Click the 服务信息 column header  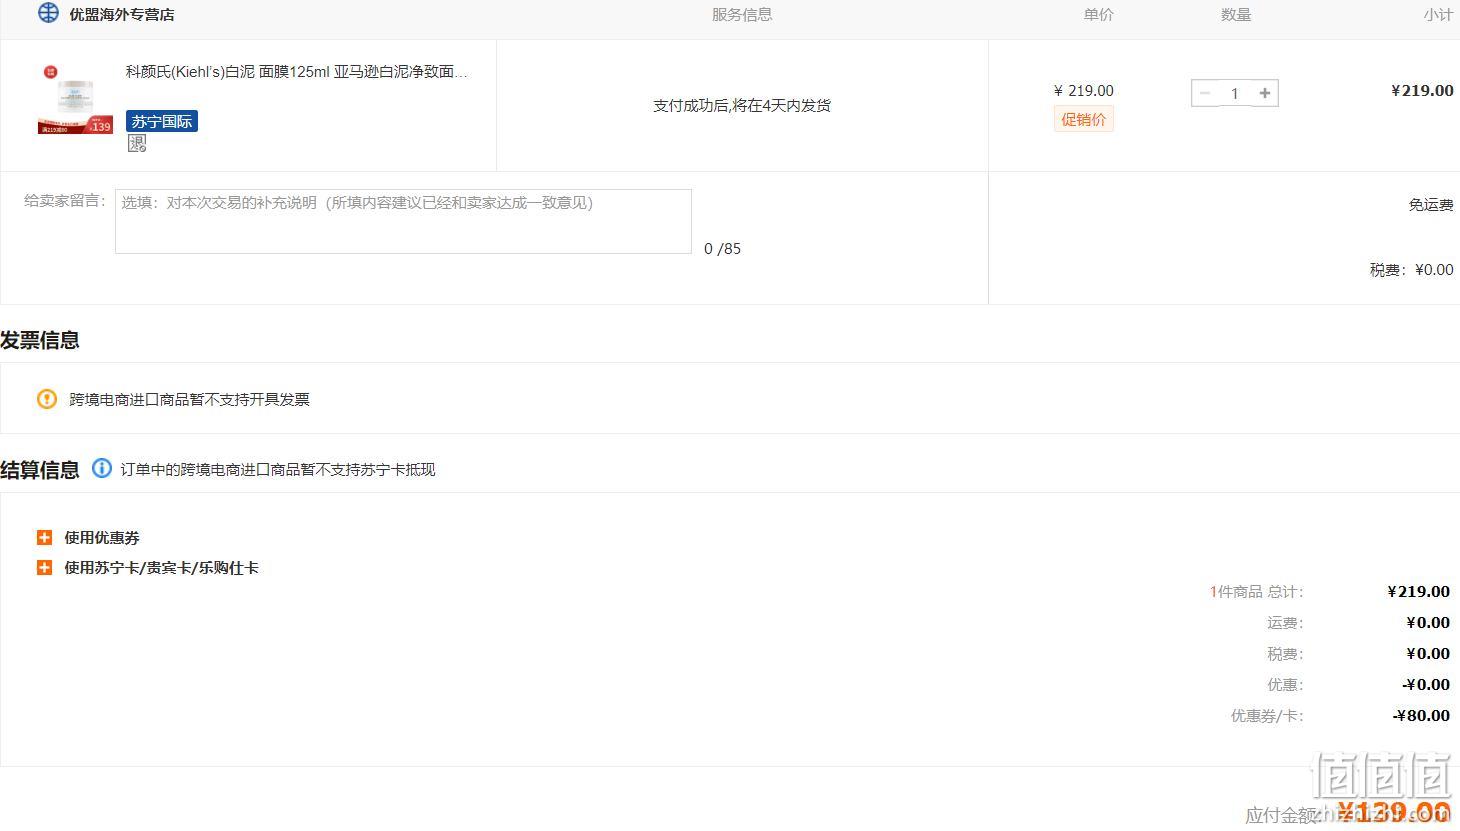tap(742, 15)
